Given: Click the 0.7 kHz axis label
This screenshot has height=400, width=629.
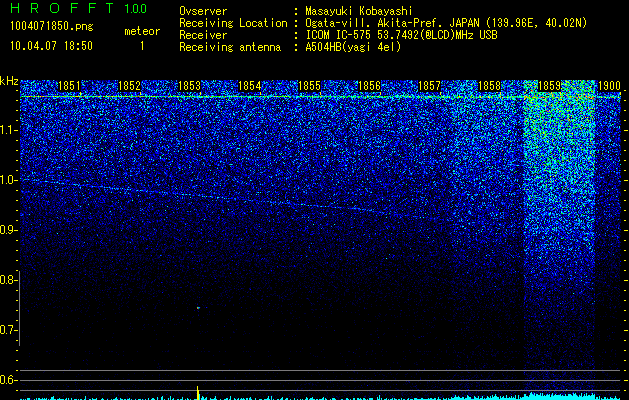Looking at the screenshot, I should pos(9,330).
